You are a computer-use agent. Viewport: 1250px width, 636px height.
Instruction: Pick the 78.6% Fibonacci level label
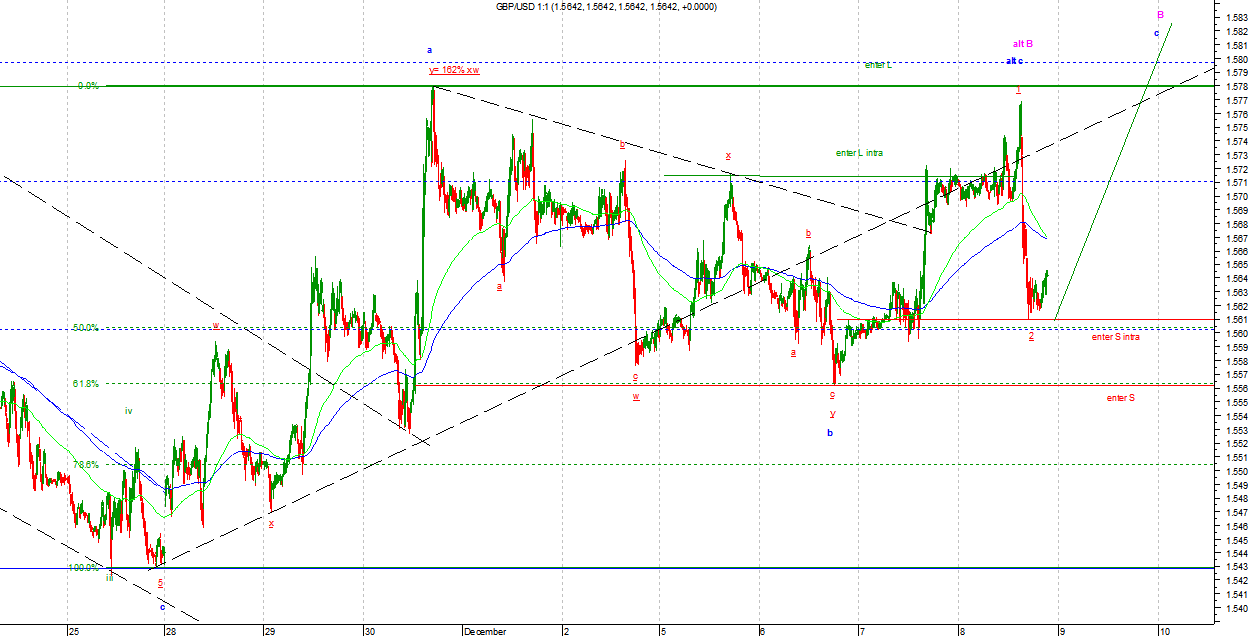tap(85, 465)
